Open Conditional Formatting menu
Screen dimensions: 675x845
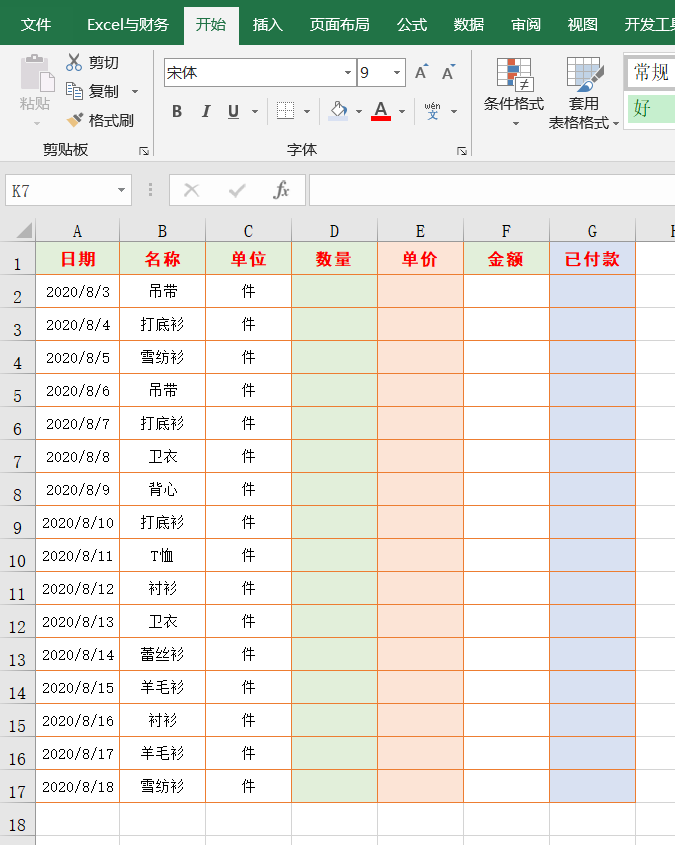[514, 92]
